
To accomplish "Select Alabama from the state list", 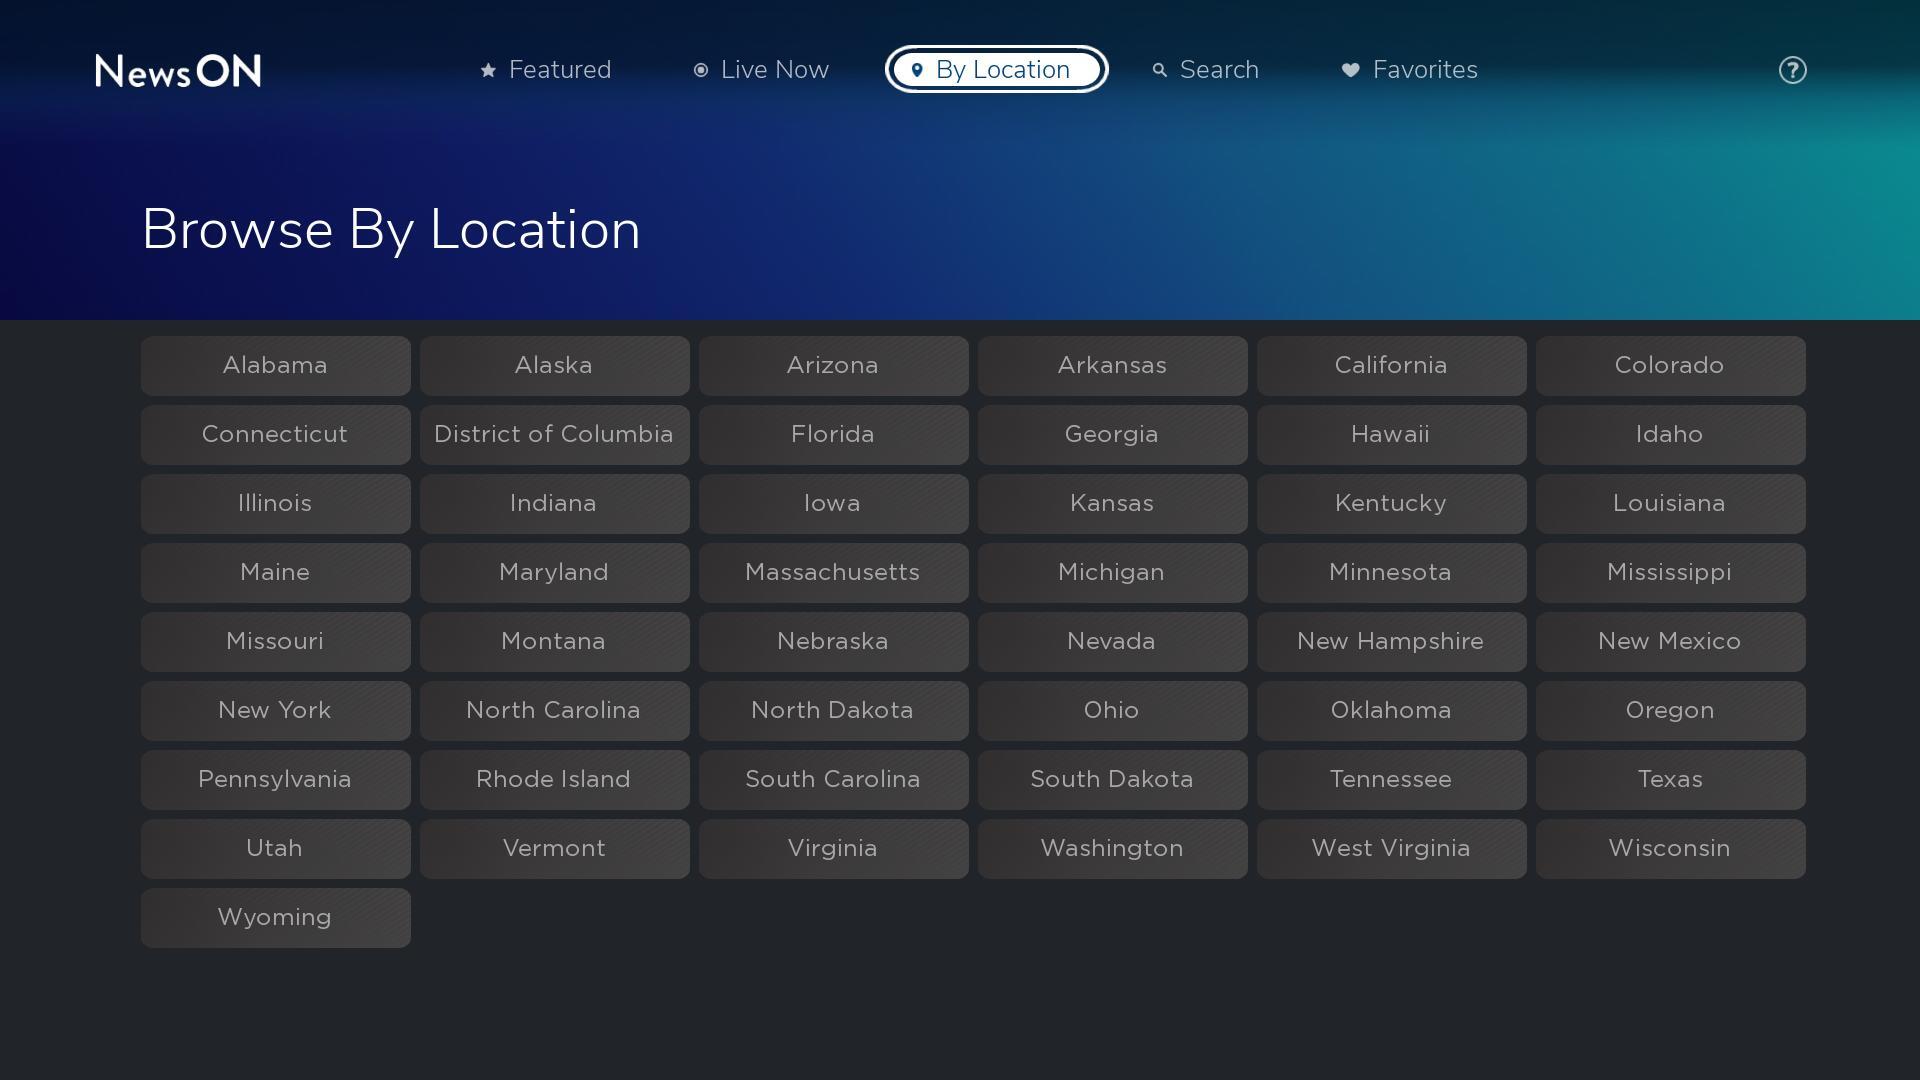I will (275, 365).
